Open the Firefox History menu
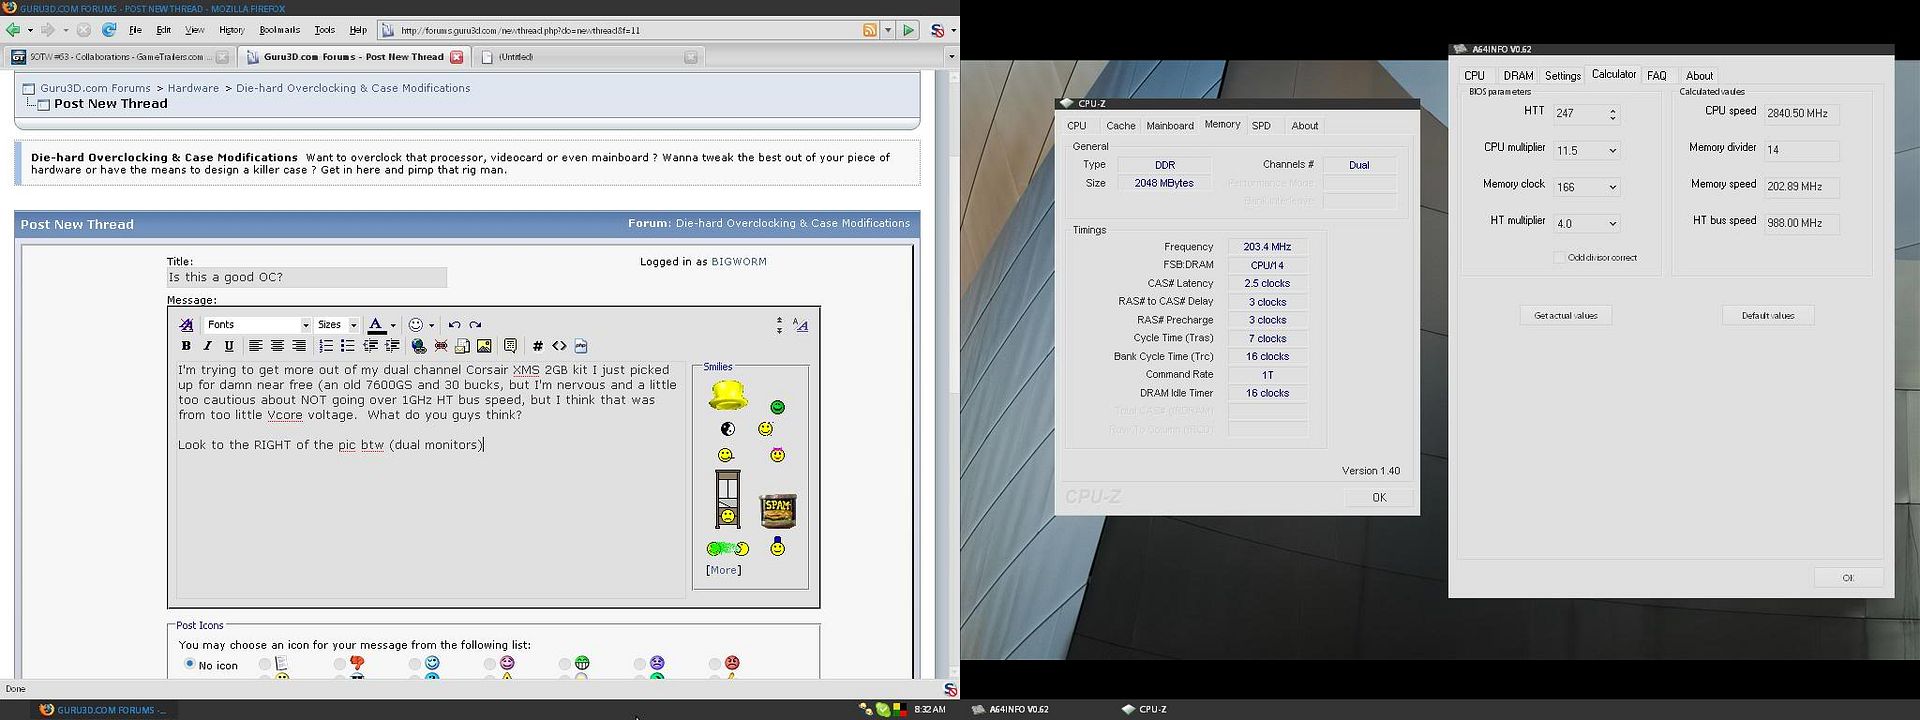This screenshot has width=1920, height=720. (231, 30)
